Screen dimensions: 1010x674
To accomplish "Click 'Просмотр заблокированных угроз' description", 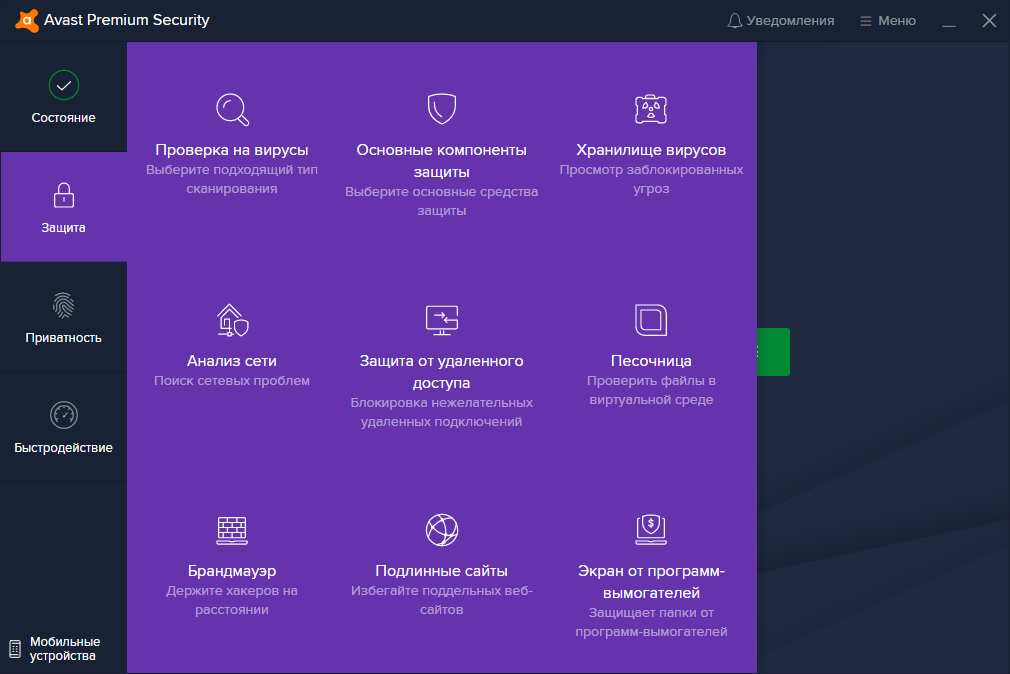I will 651,179.
